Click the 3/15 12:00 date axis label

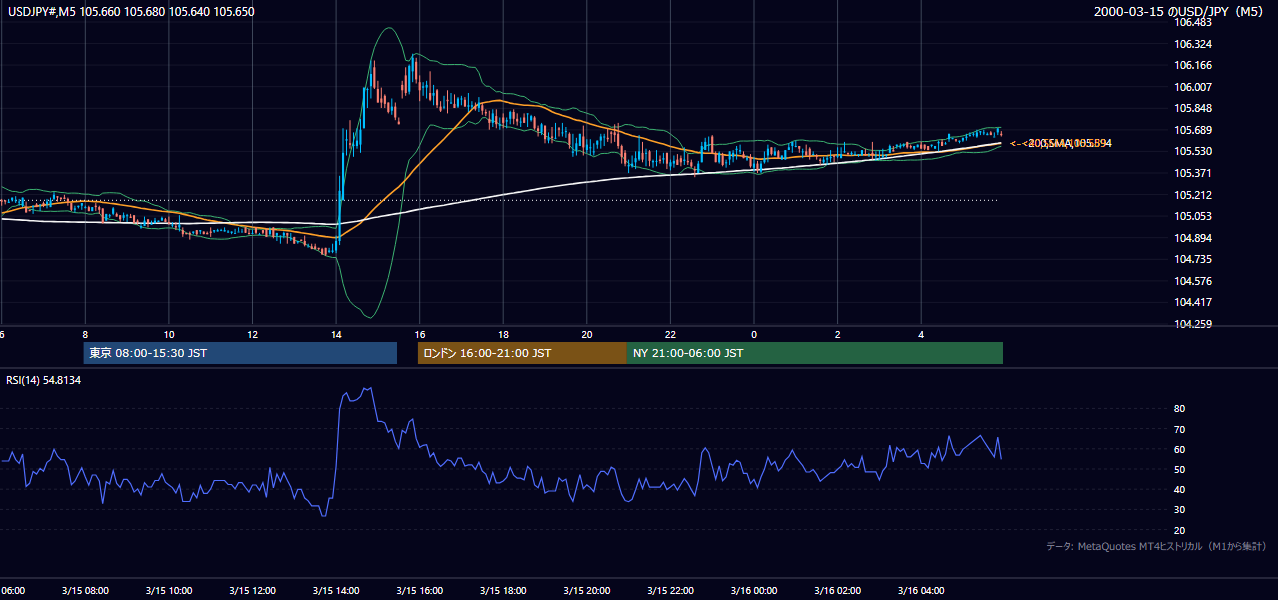(252, 591)
